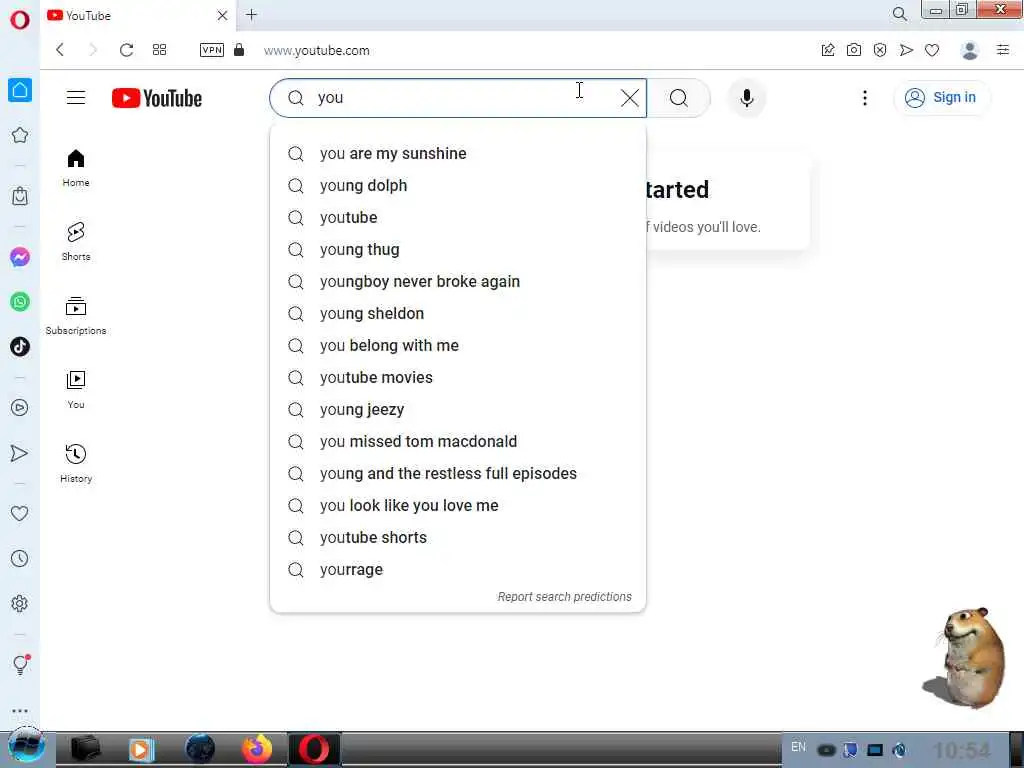
Task: Open Easy Setup sliders icon
Action: 1003,50
